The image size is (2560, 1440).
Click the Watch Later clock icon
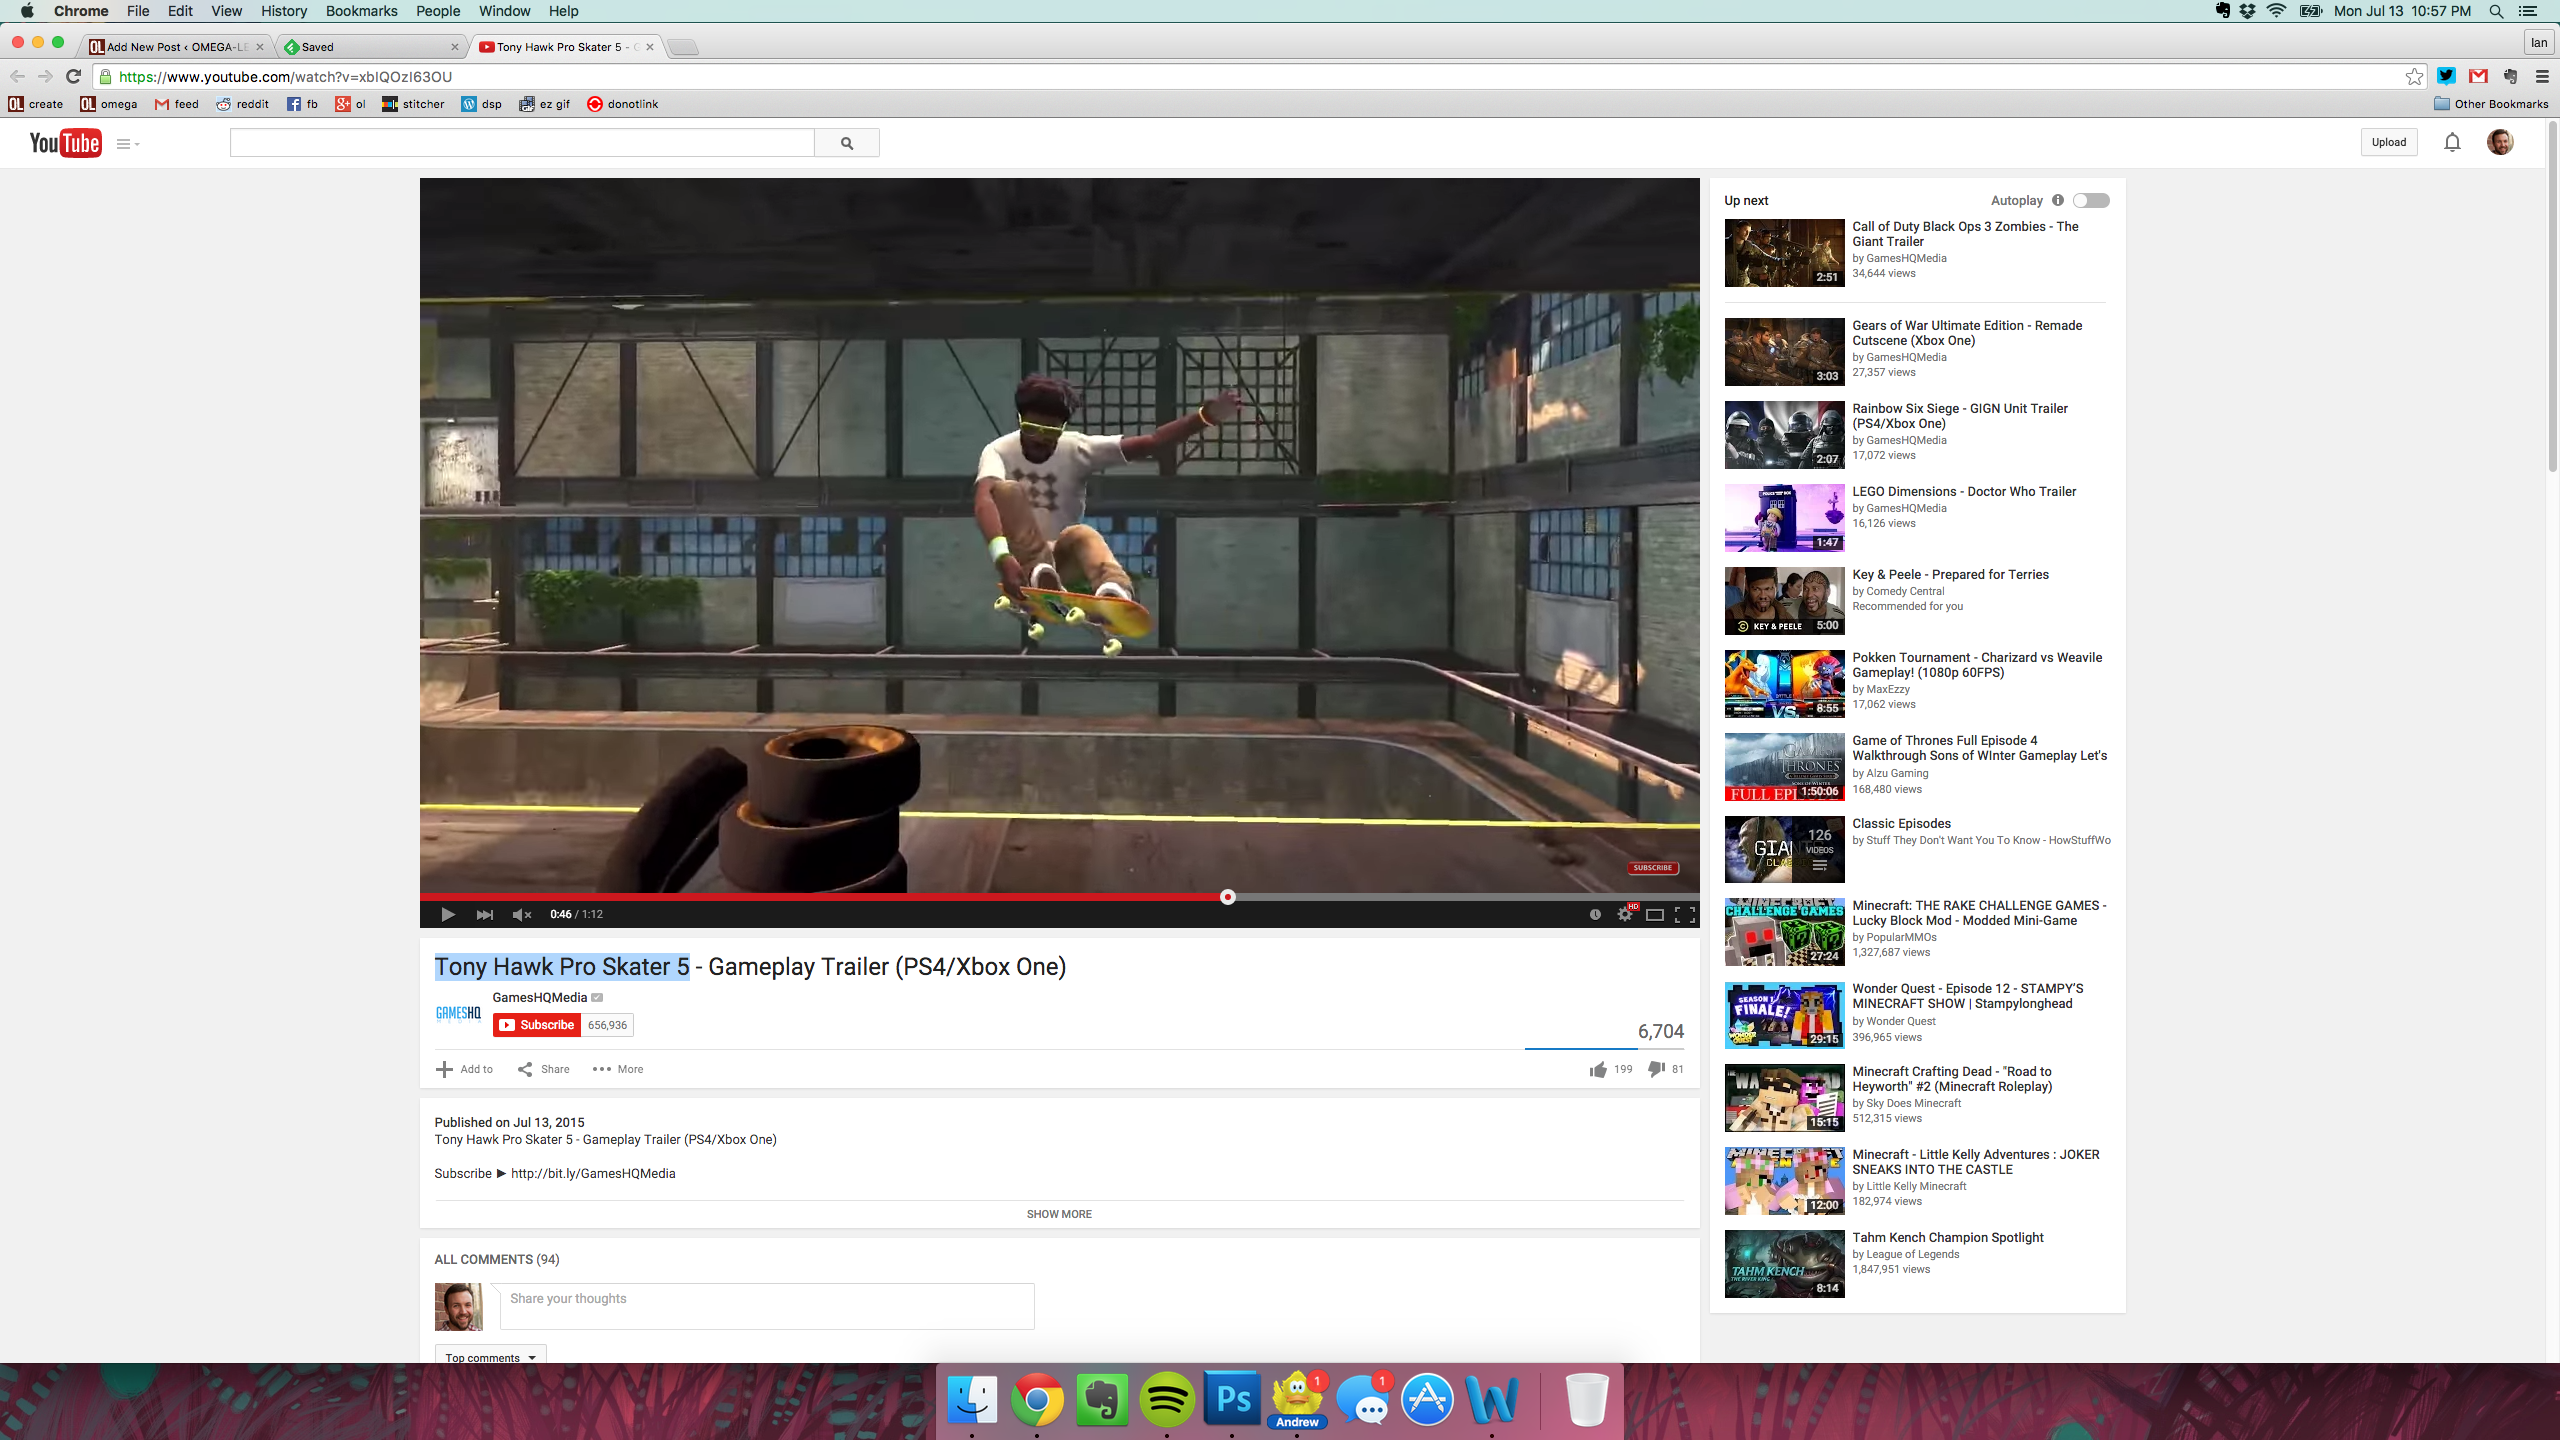point(1595,914)
